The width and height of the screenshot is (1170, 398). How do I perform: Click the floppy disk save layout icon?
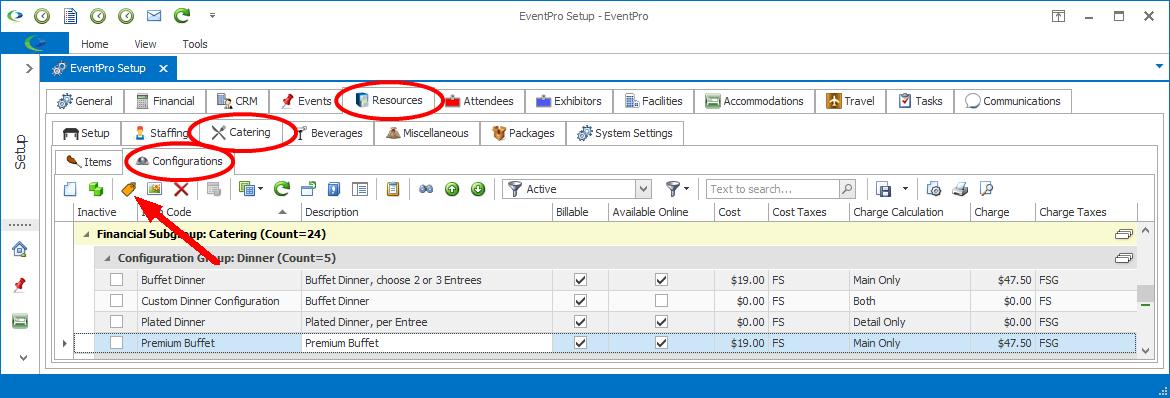pos(884,189)
